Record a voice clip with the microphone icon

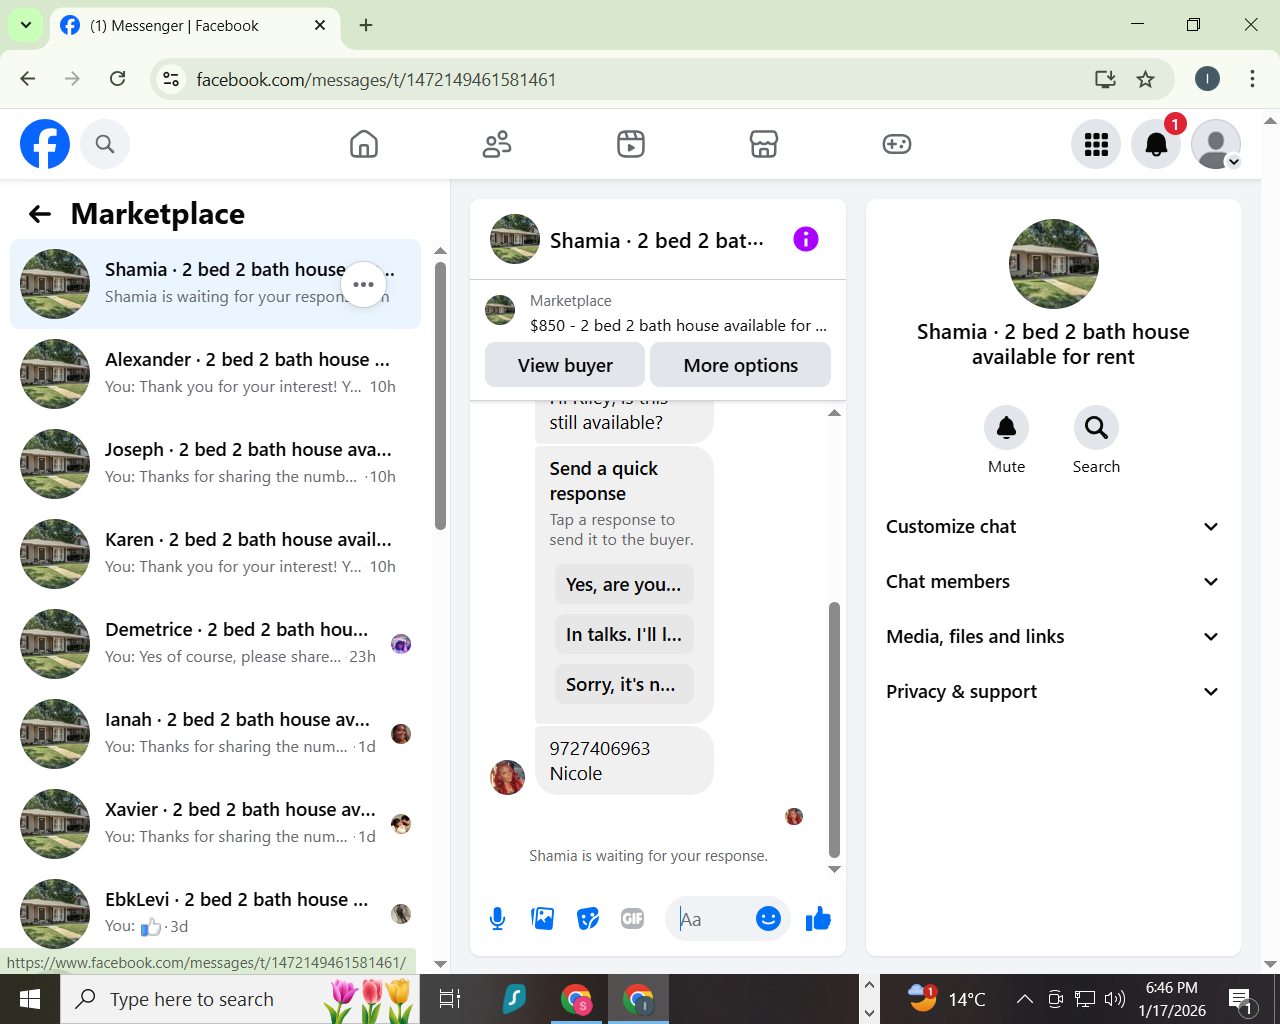pyautogui.click(x=497, y=918)
